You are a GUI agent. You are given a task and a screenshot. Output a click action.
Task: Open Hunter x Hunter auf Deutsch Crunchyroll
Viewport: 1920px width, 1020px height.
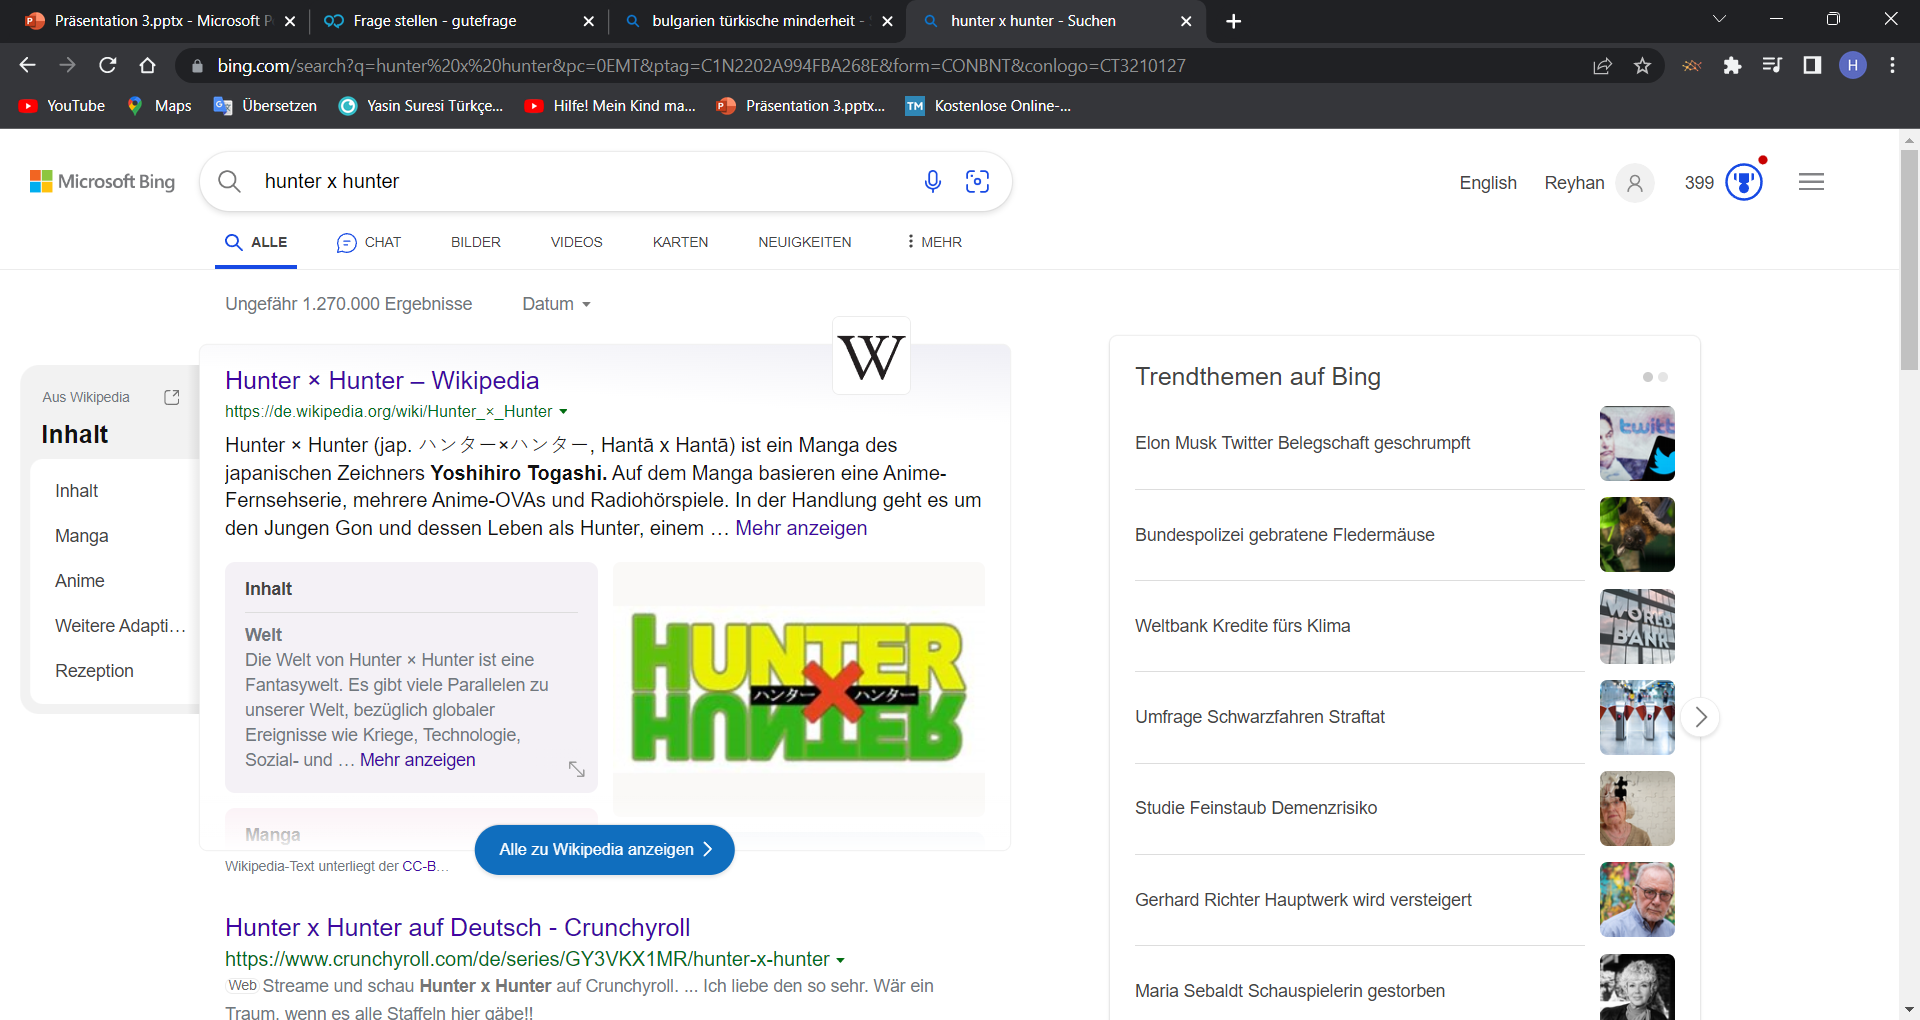[x=457, y=927]
